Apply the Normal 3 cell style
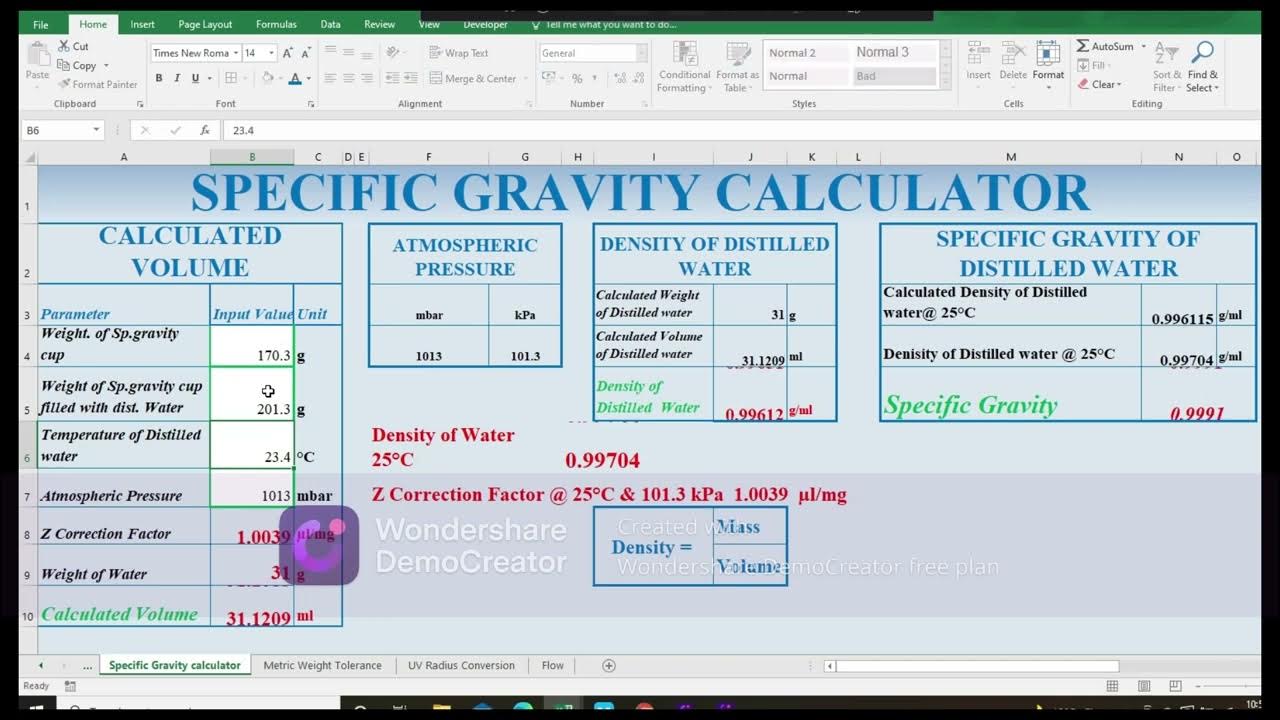The width and height of the screenshot is (1280, 720). (894, 53)
